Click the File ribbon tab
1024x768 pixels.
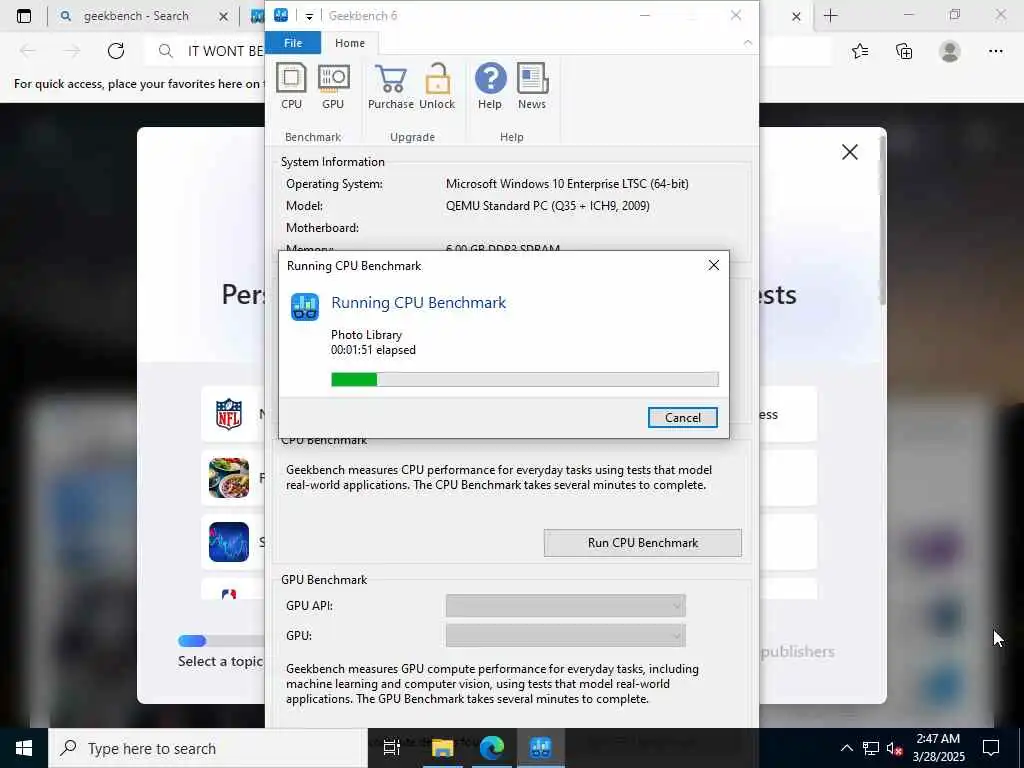pyautogui.click(x=293, y=43)
